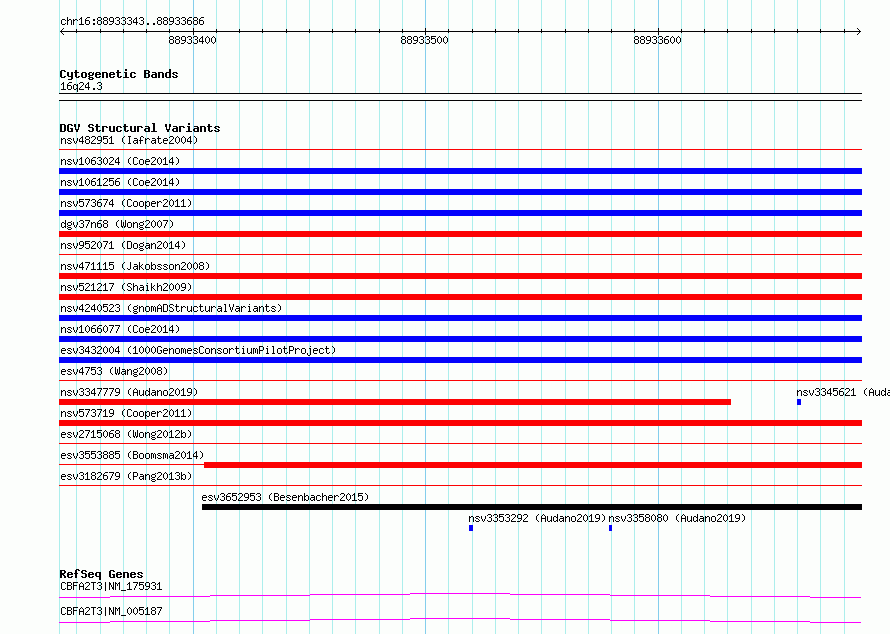Open esv3432004 (1000GenomesConsortiumPilotProject) label
Screen dimensions: 890x634
[198, 350]
